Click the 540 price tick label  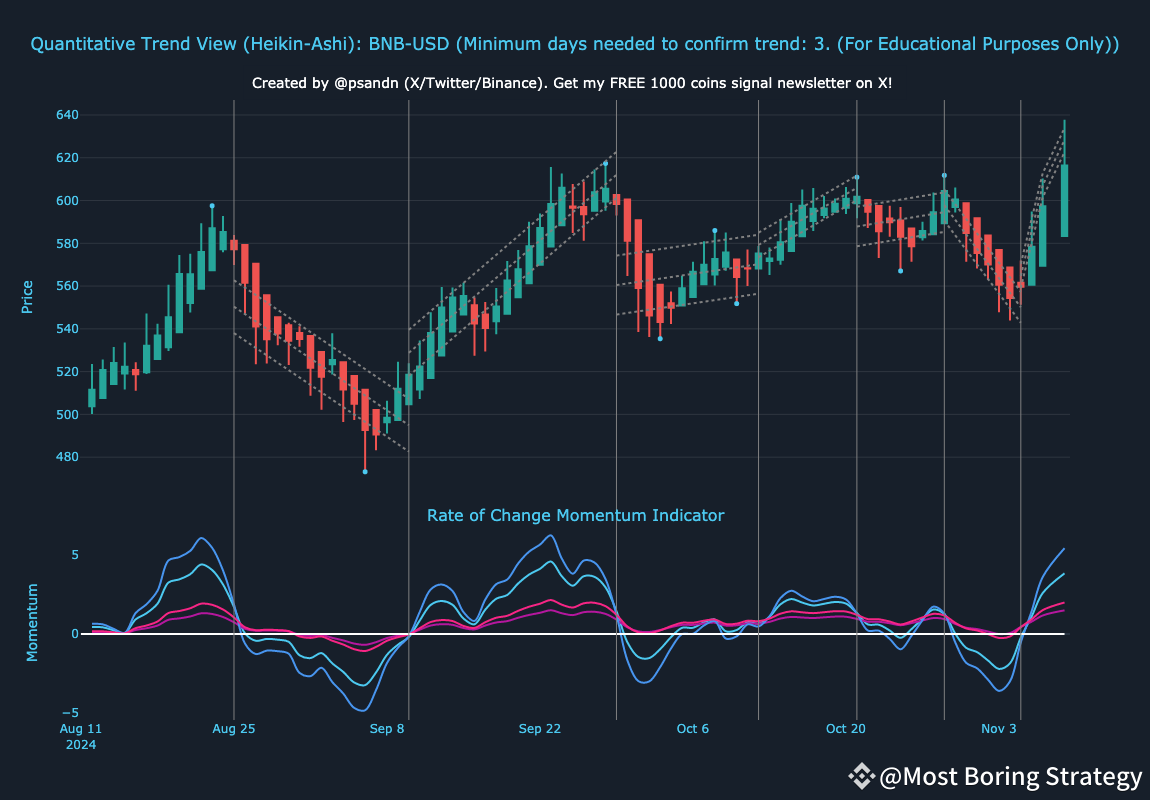67,329
